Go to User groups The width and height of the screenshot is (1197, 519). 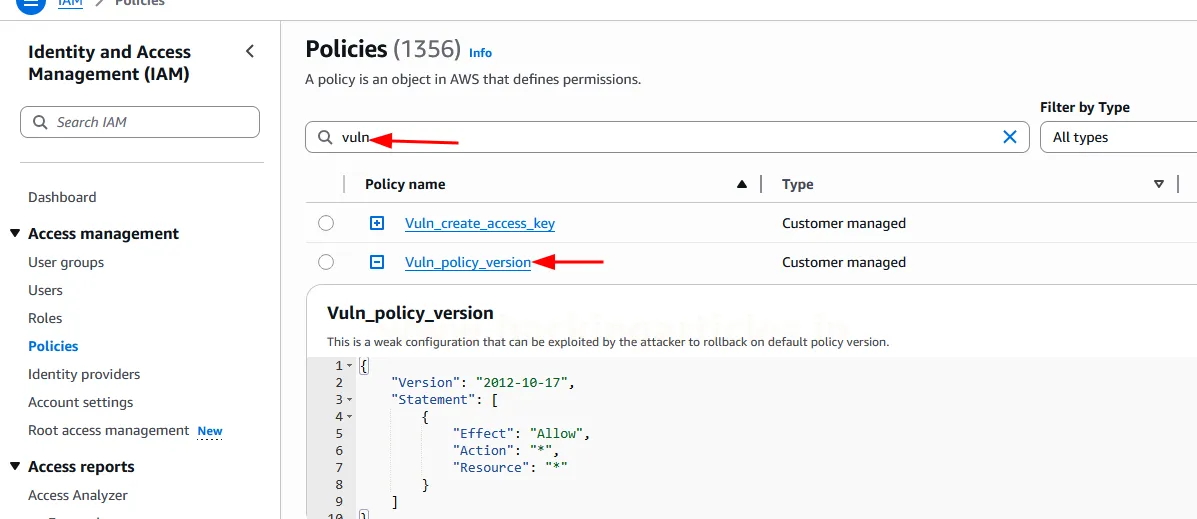(x=66, y=262)
